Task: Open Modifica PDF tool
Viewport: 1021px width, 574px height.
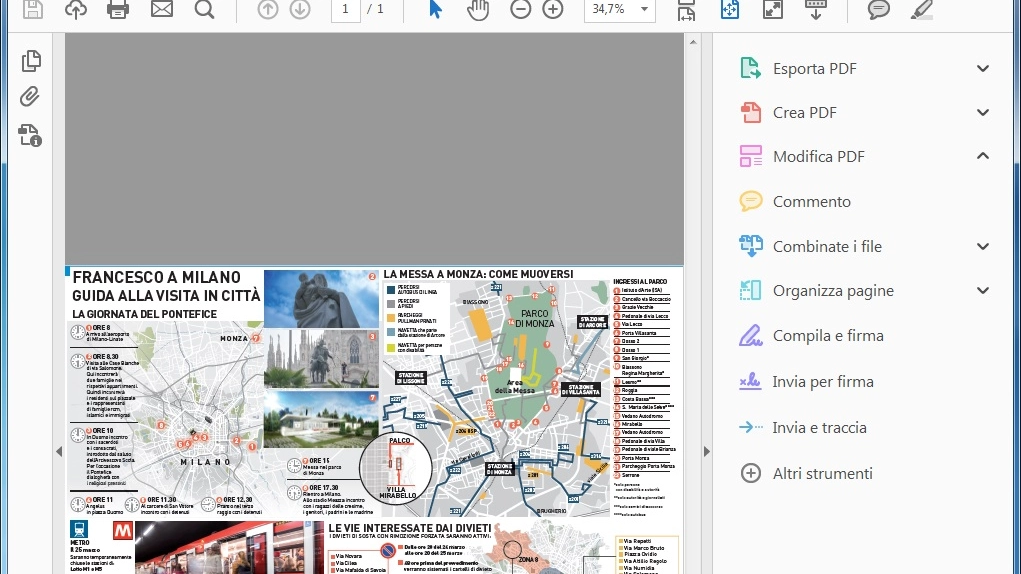Action: [818, 157]
